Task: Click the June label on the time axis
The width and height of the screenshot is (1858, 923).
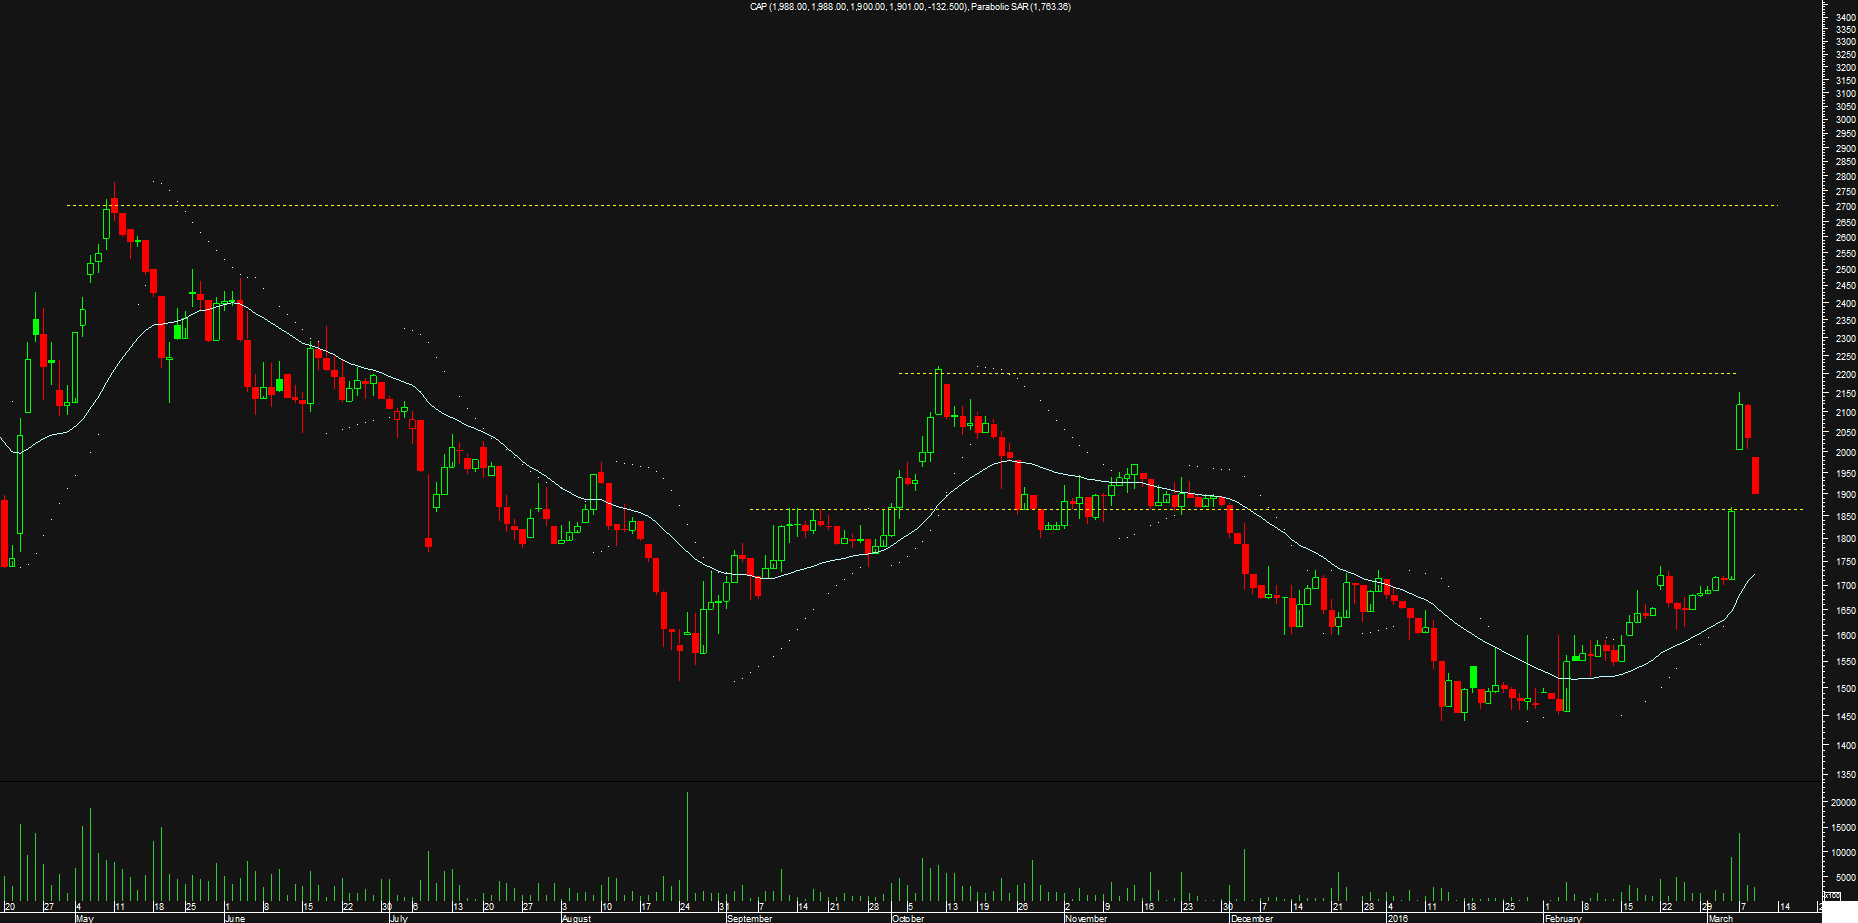Action: pos(235,918)
